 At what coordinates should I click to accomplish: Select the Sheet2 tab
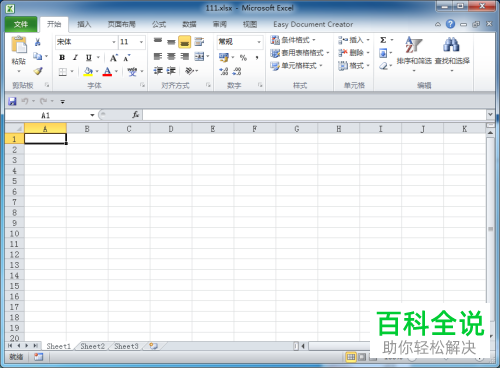coord(93,346)
